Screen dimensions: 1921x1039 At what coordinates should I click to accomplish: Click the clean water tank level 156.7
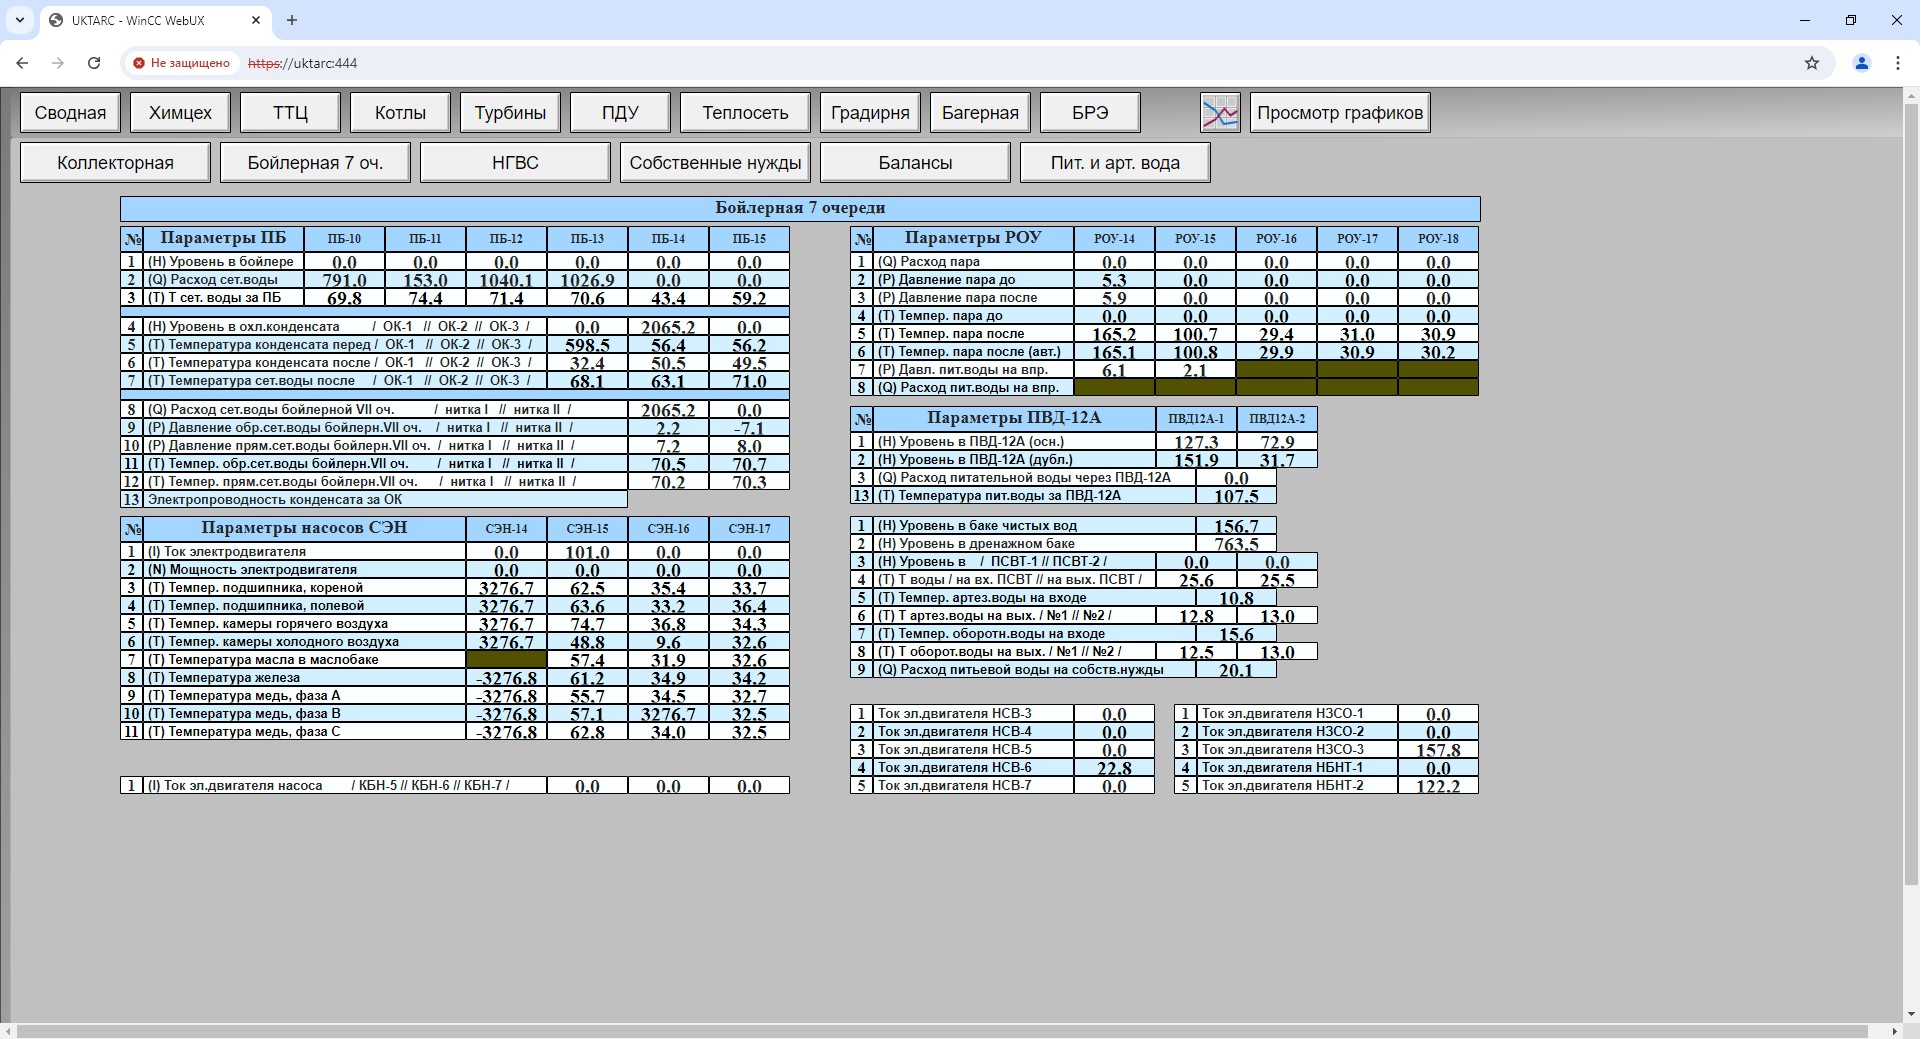coord(1236,526)
